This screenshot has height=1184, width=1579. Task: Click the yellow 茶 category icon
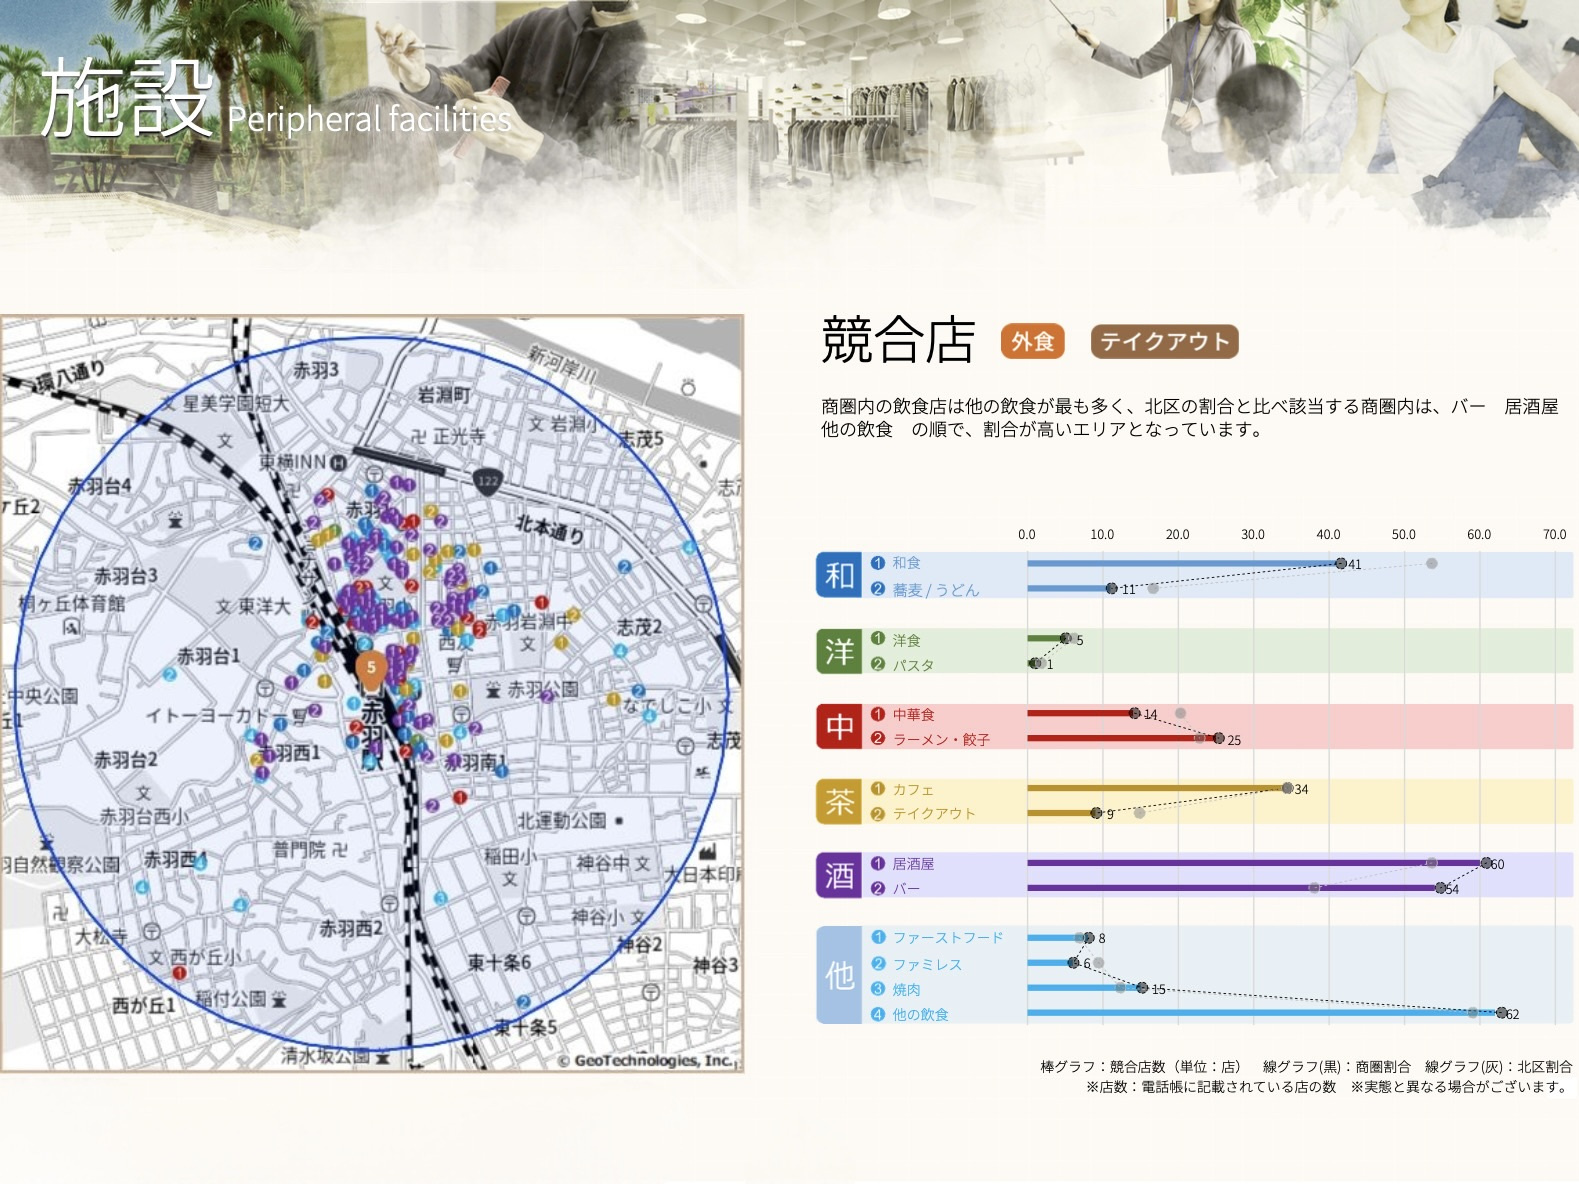[839, 801]
